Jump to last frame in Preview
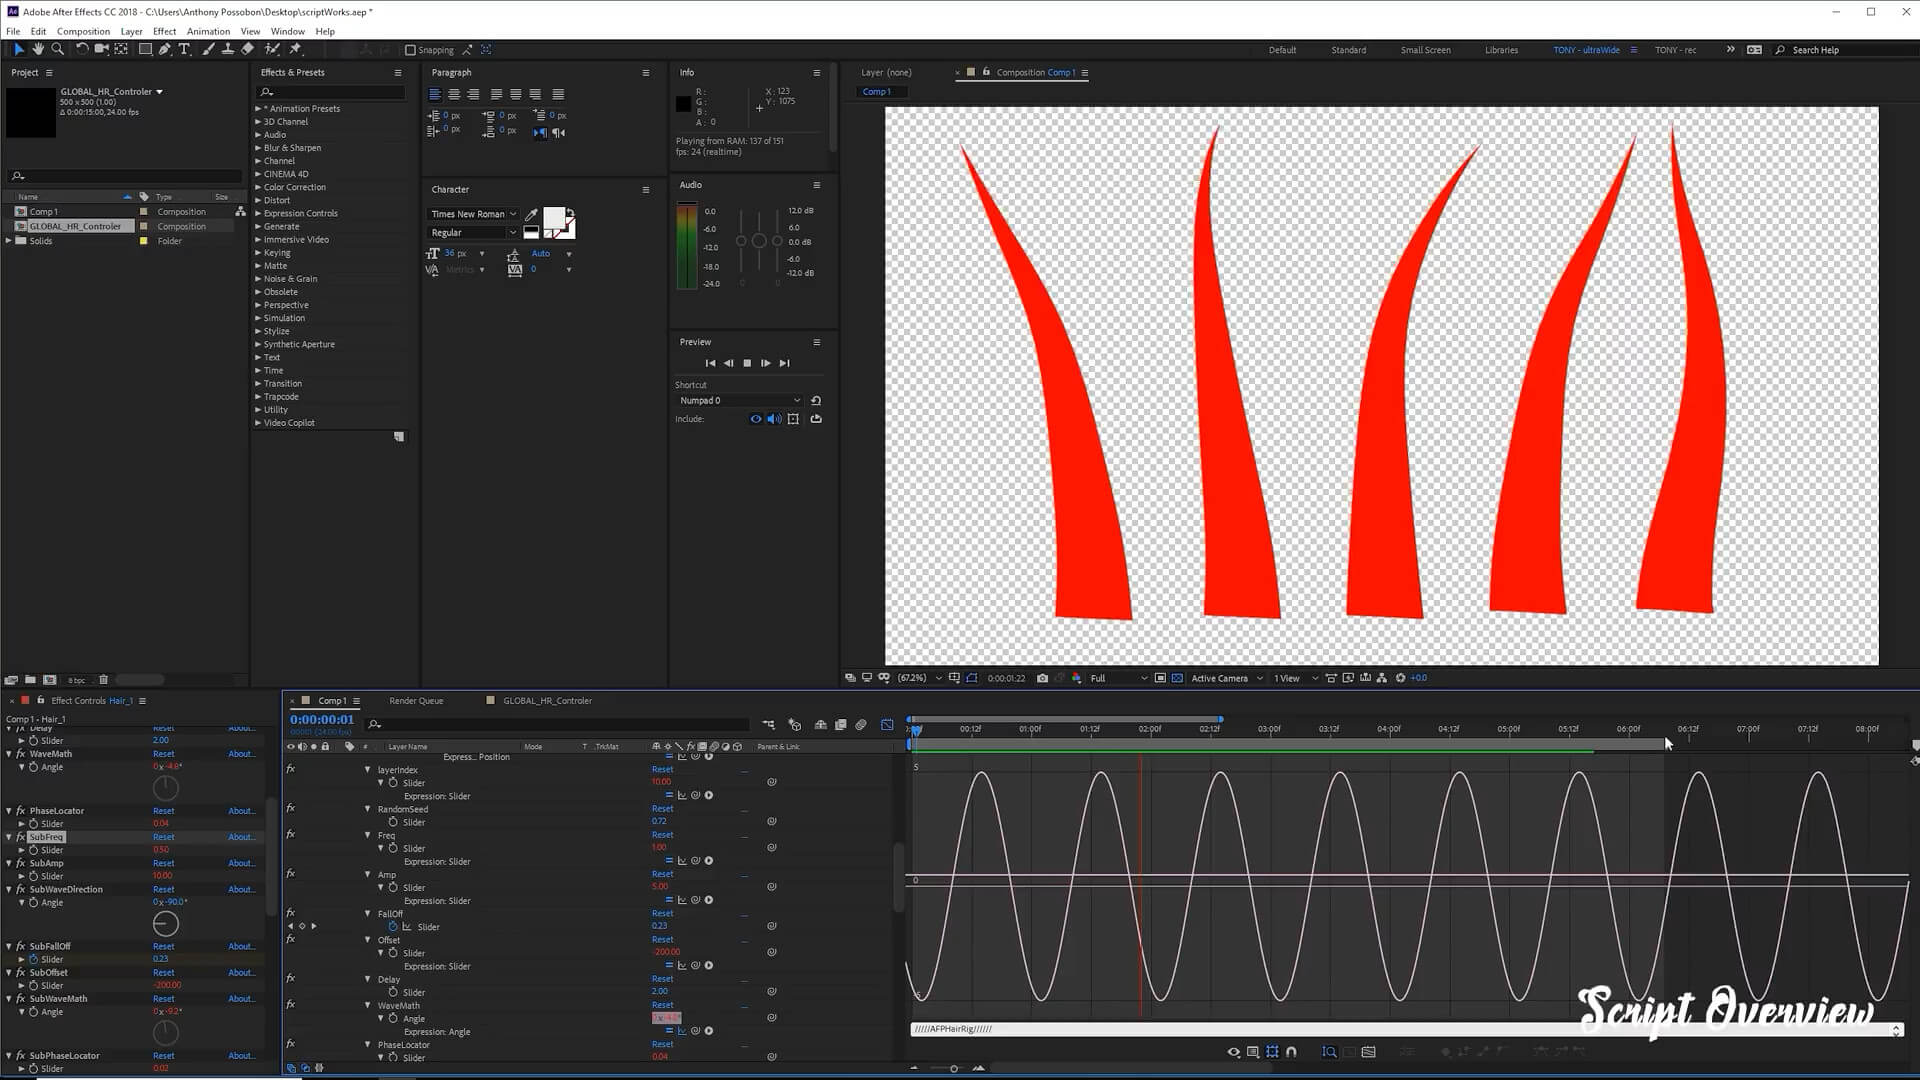The height and width of the screenshot is (1080, 1920). (784, 363)
